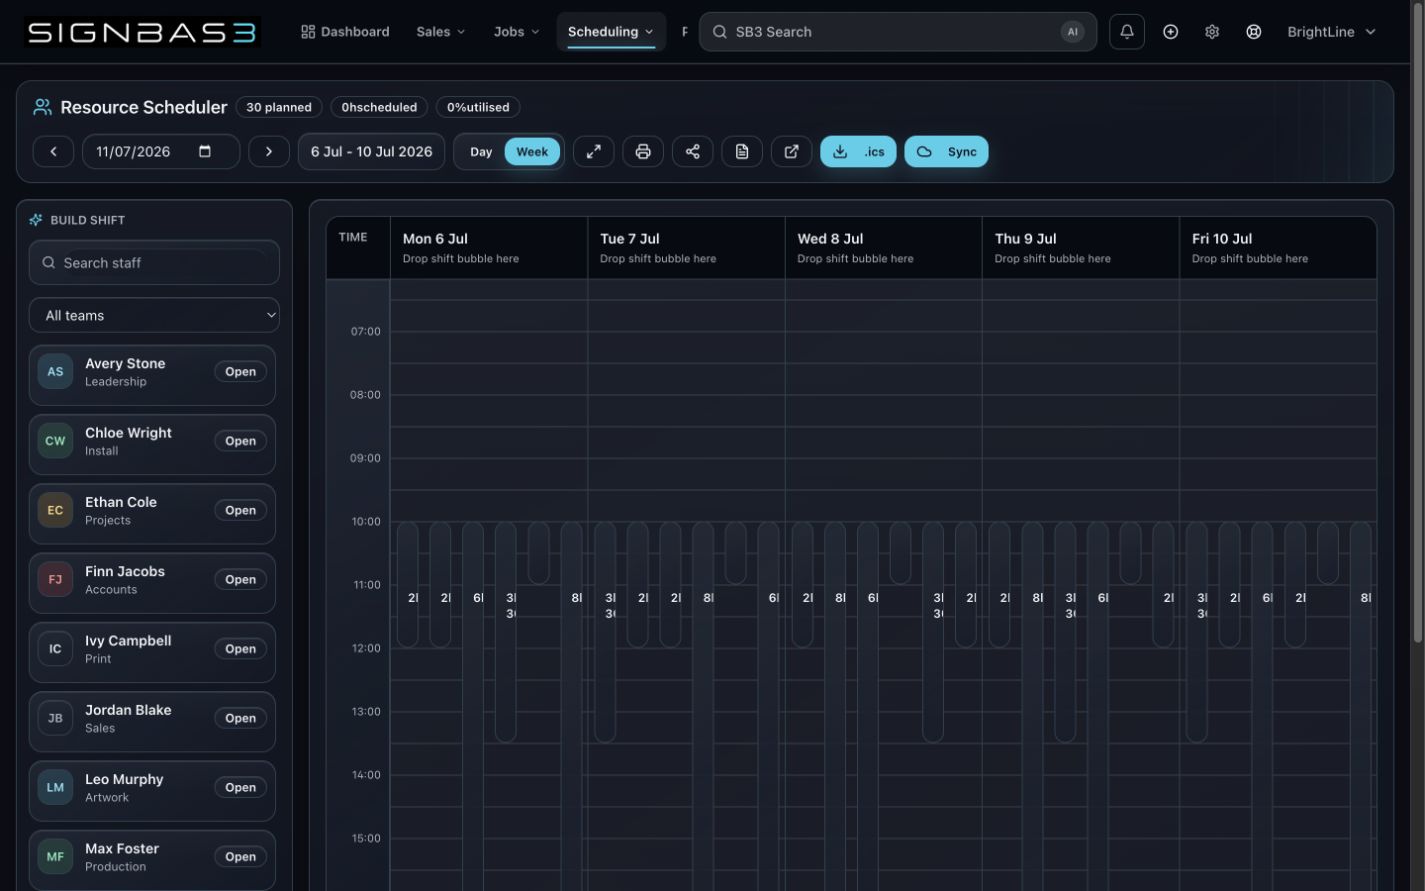Click the 6 Jul - 10 Jul 2026 range
Image resolution: width=1425 pixels, height=891 pixels.
pos(371,151)
